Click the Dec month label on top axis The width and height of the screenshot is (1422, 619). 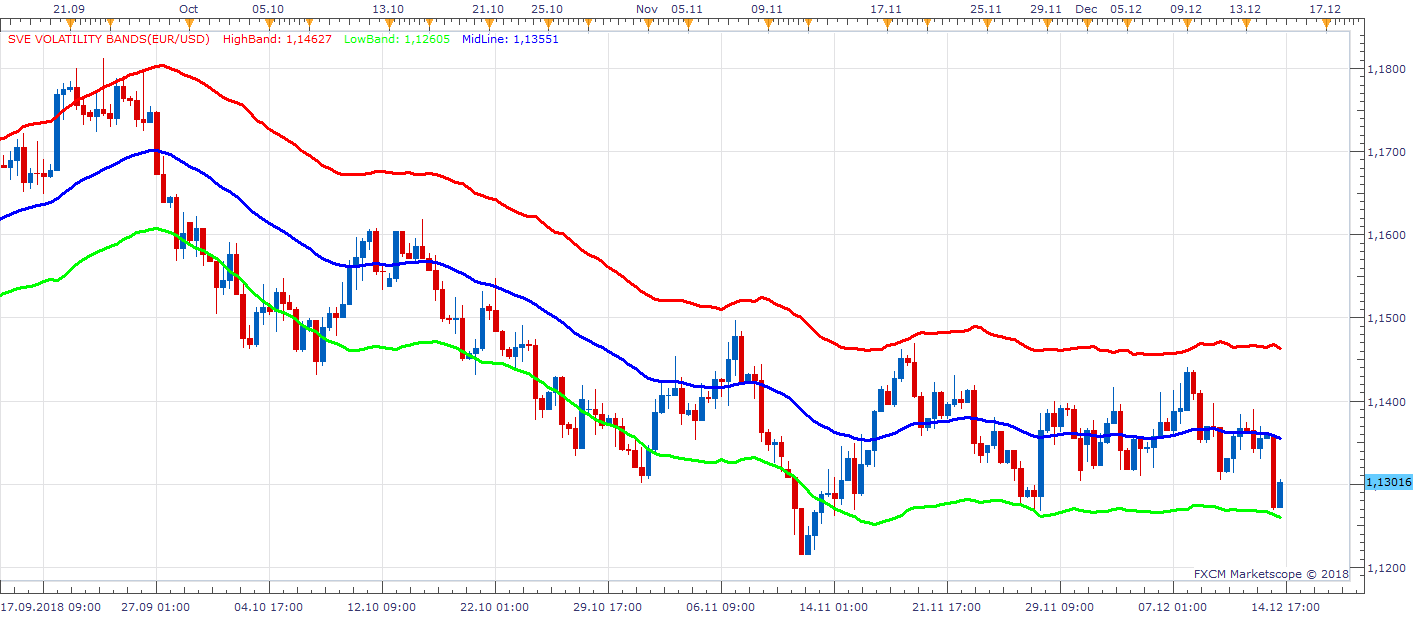1086,8
